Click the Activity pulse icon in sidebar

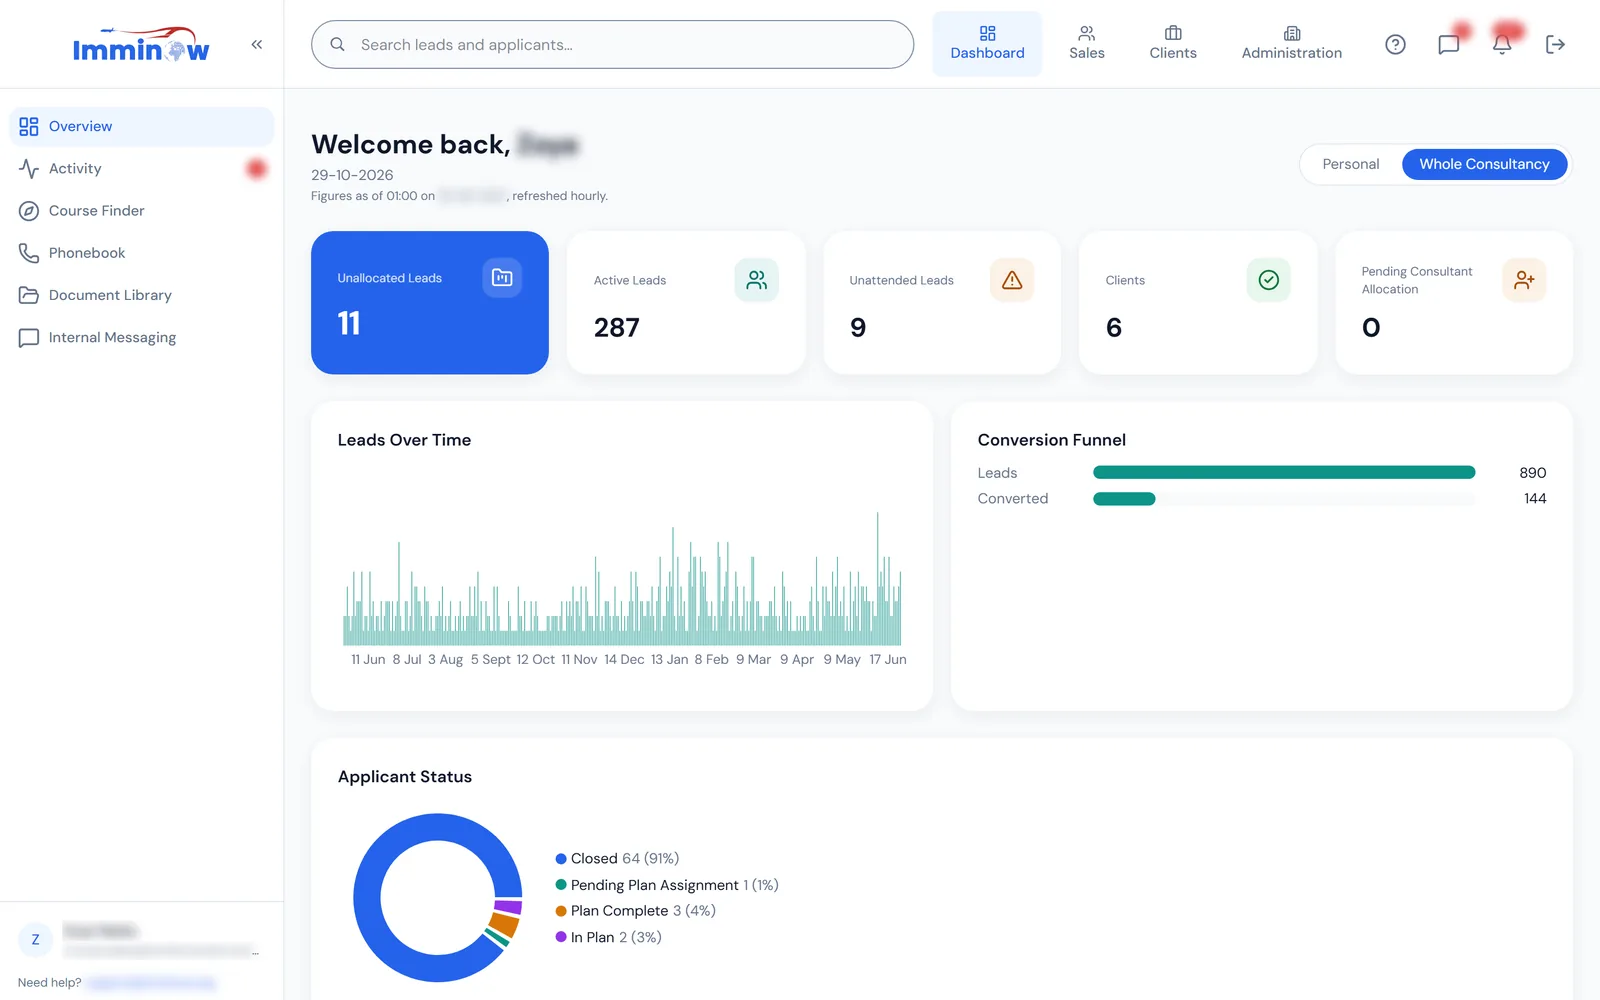29,169
